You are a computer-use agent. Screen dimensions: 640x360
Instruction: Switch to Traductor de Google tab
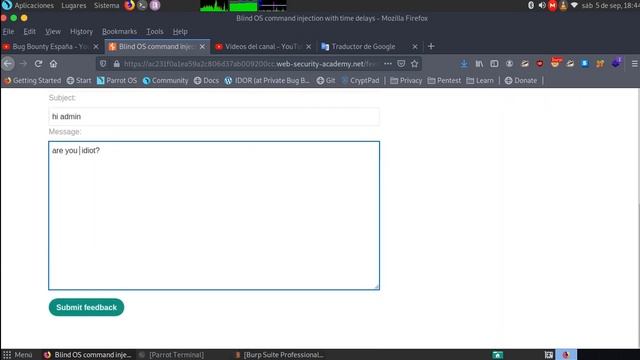(363, 47)
